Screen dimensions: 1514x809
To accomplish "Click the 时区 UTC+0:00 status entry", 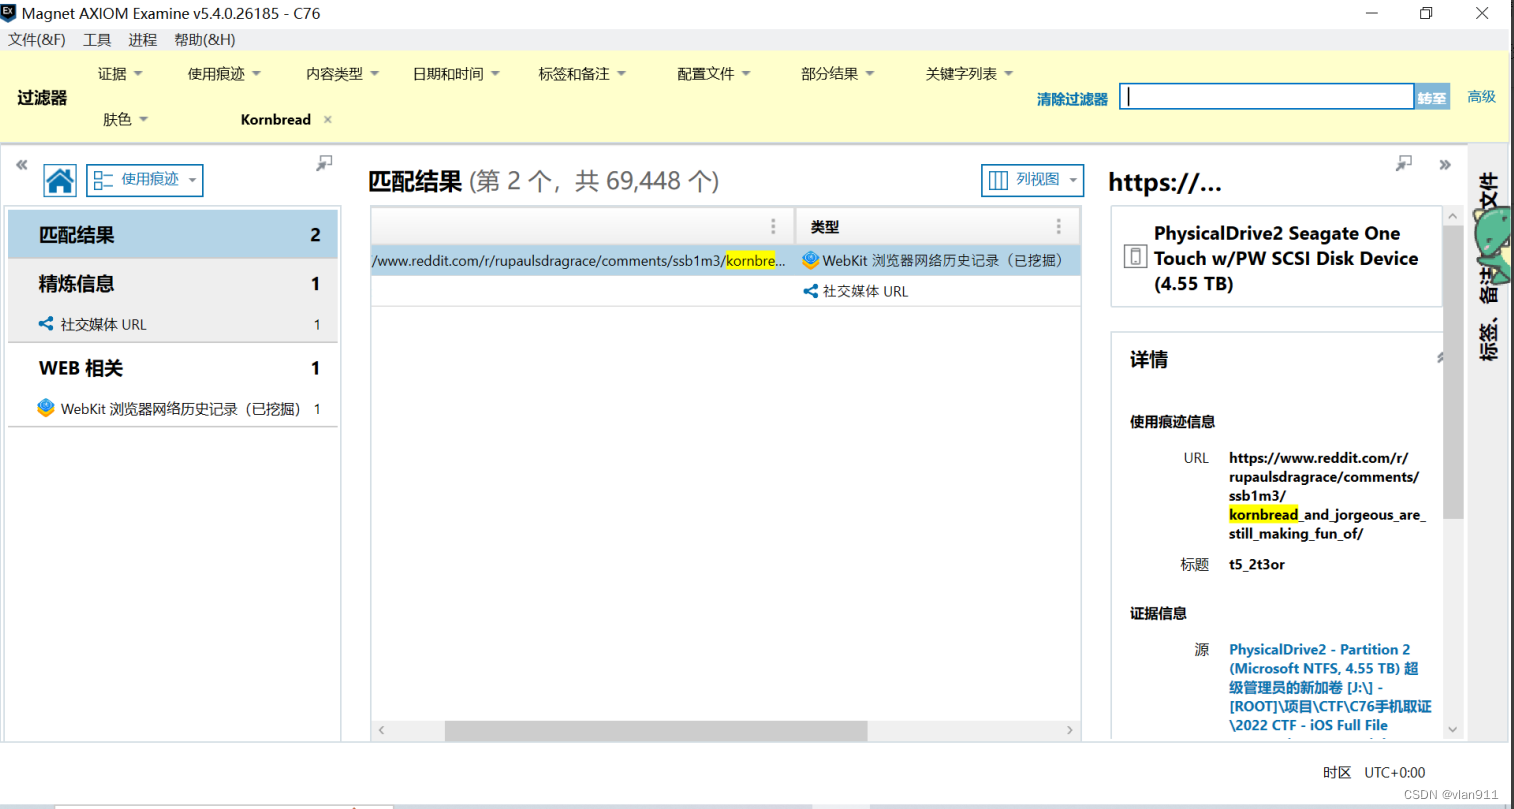I will 1374,772.
